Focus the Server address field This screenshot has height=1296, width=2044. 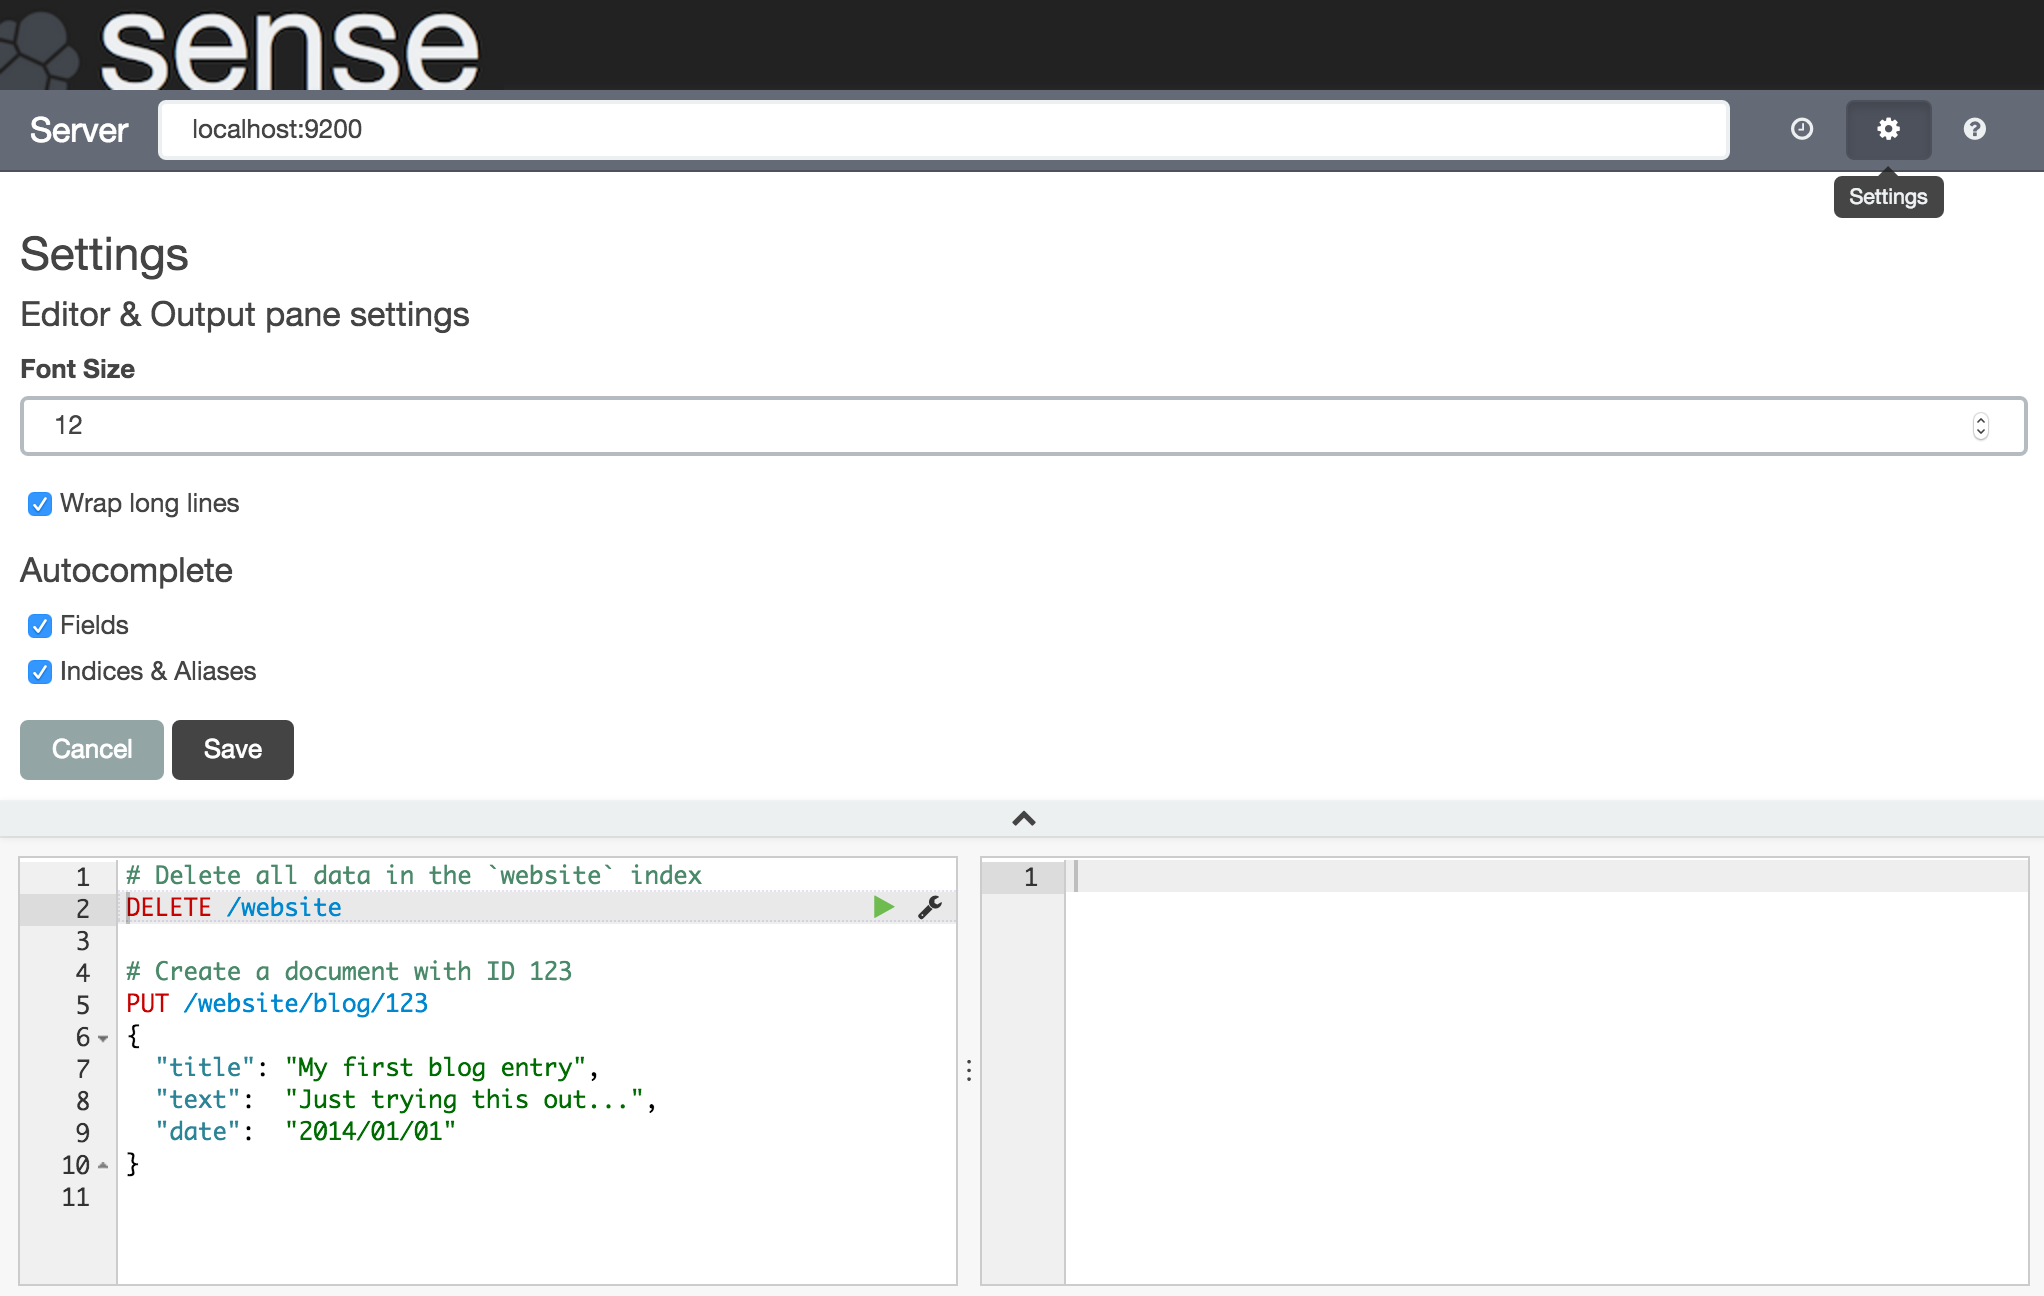pos(943,130)
